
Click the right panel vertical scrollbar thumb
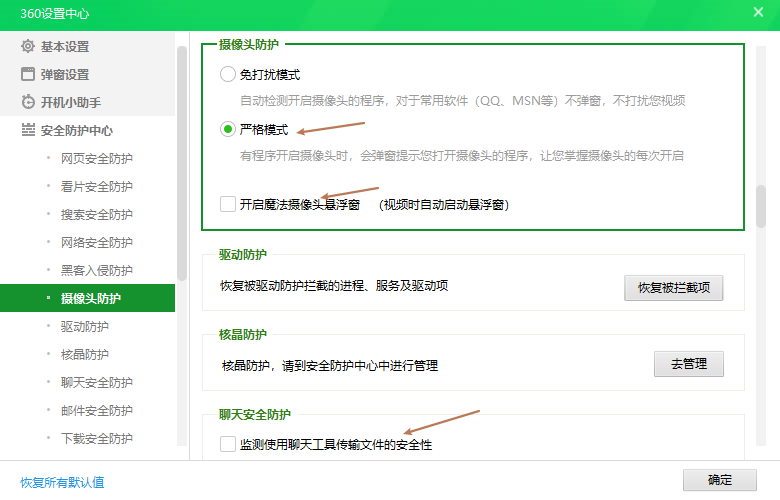[761, 206]
